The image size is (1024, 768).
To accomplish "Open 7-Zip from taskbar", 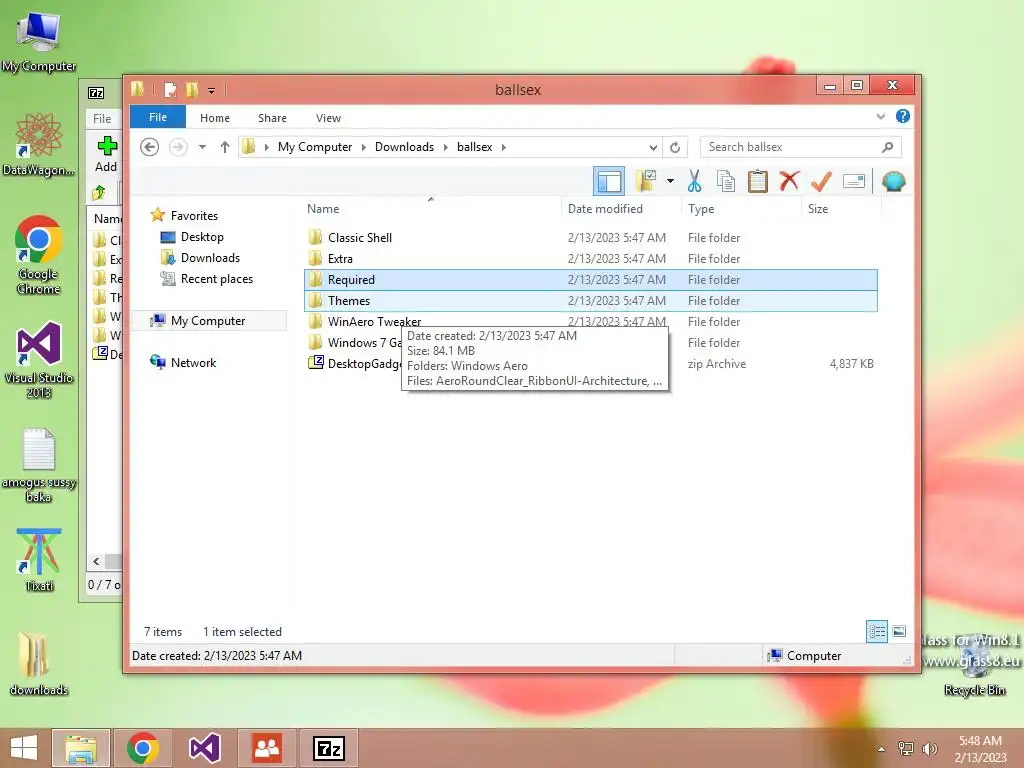I will (x=328, y=748).
